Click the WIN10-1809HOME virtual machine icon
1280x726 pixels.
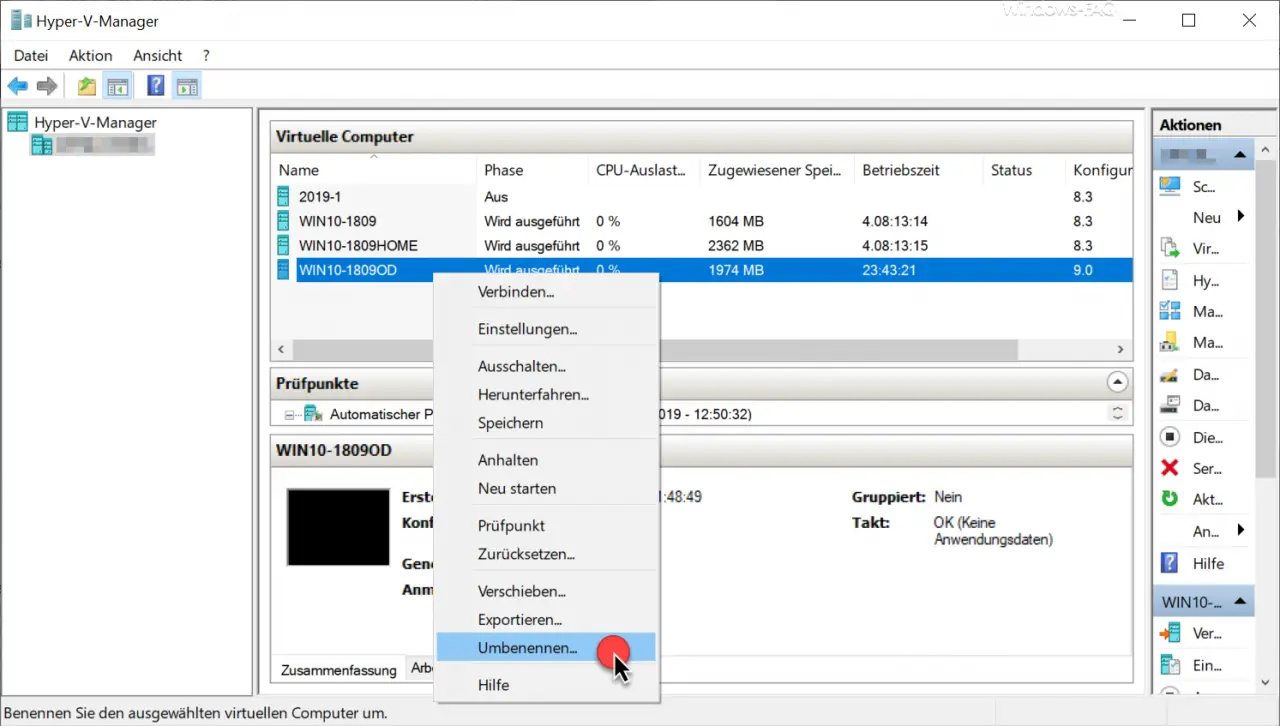click(284, 245)
